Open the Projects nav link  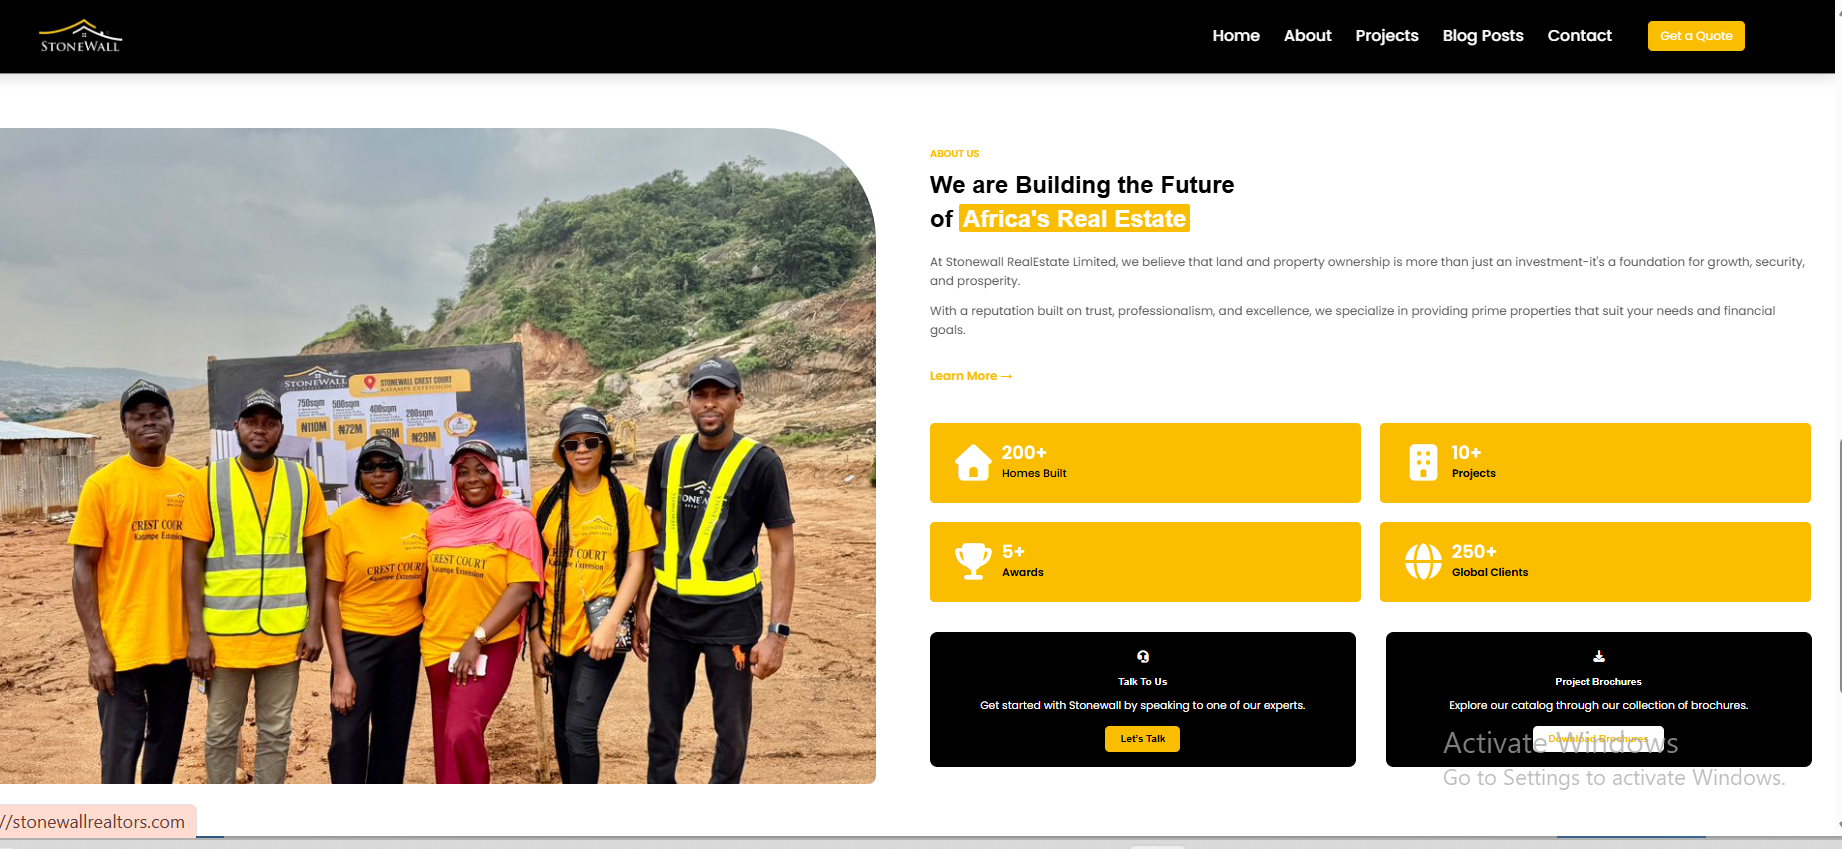tap(1387, 36)
